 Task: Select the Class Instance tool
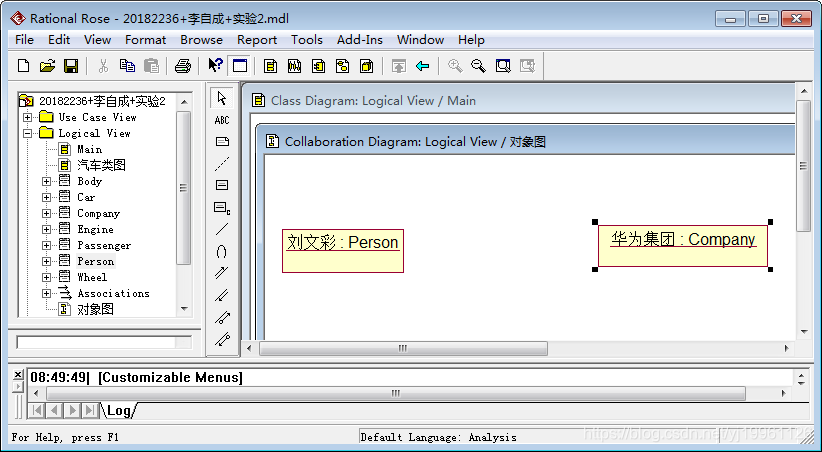[x=222, y=208]
